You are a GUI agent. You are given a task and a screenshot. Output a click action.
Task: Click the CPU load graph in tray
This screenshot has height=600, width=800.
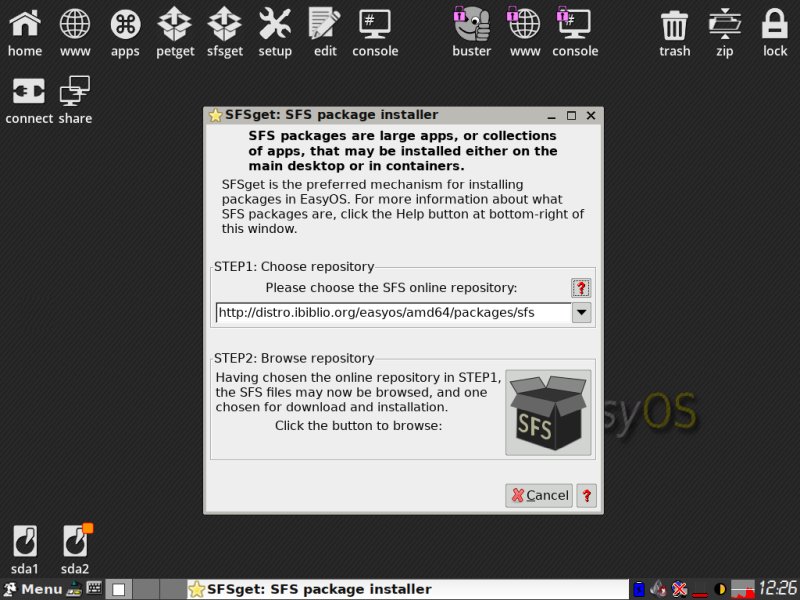[742, 589]
